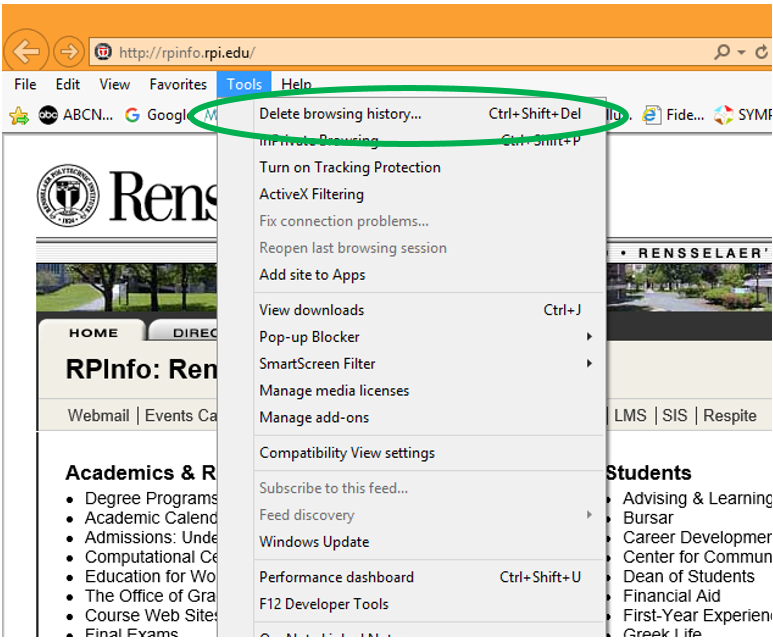Image resolution: width=773 pixels, height=642 pixels.
Task: Open the Career Developmen... link
Action: pyautogui.click(x=697, y=537)
